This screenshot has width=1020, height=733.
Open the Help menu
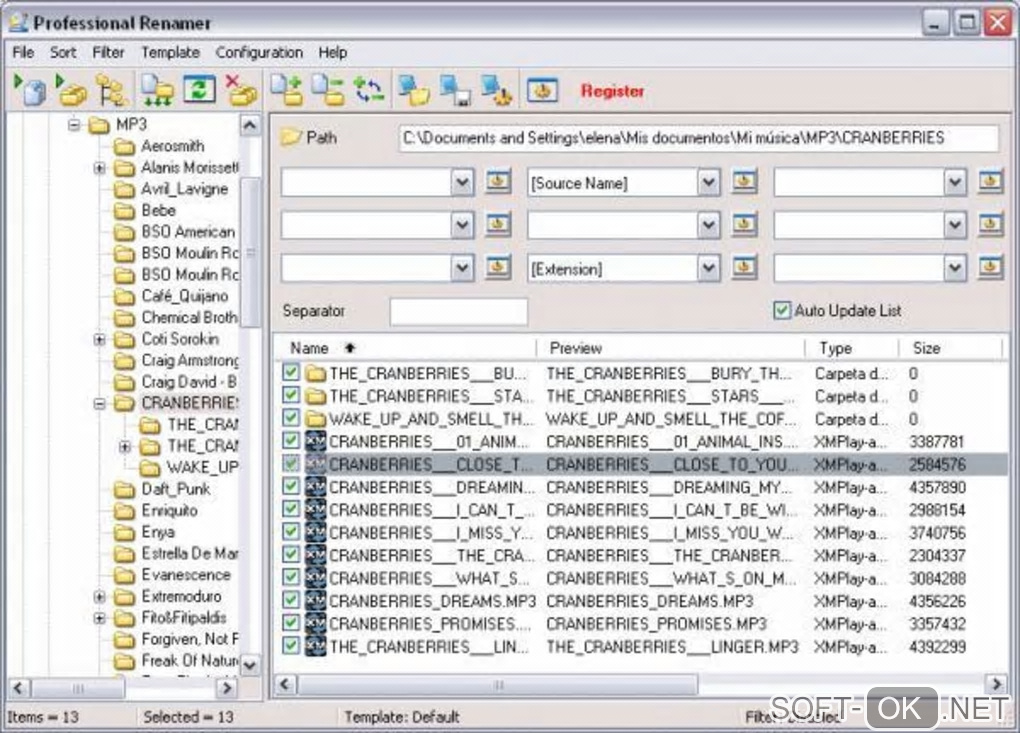[332, 52]
